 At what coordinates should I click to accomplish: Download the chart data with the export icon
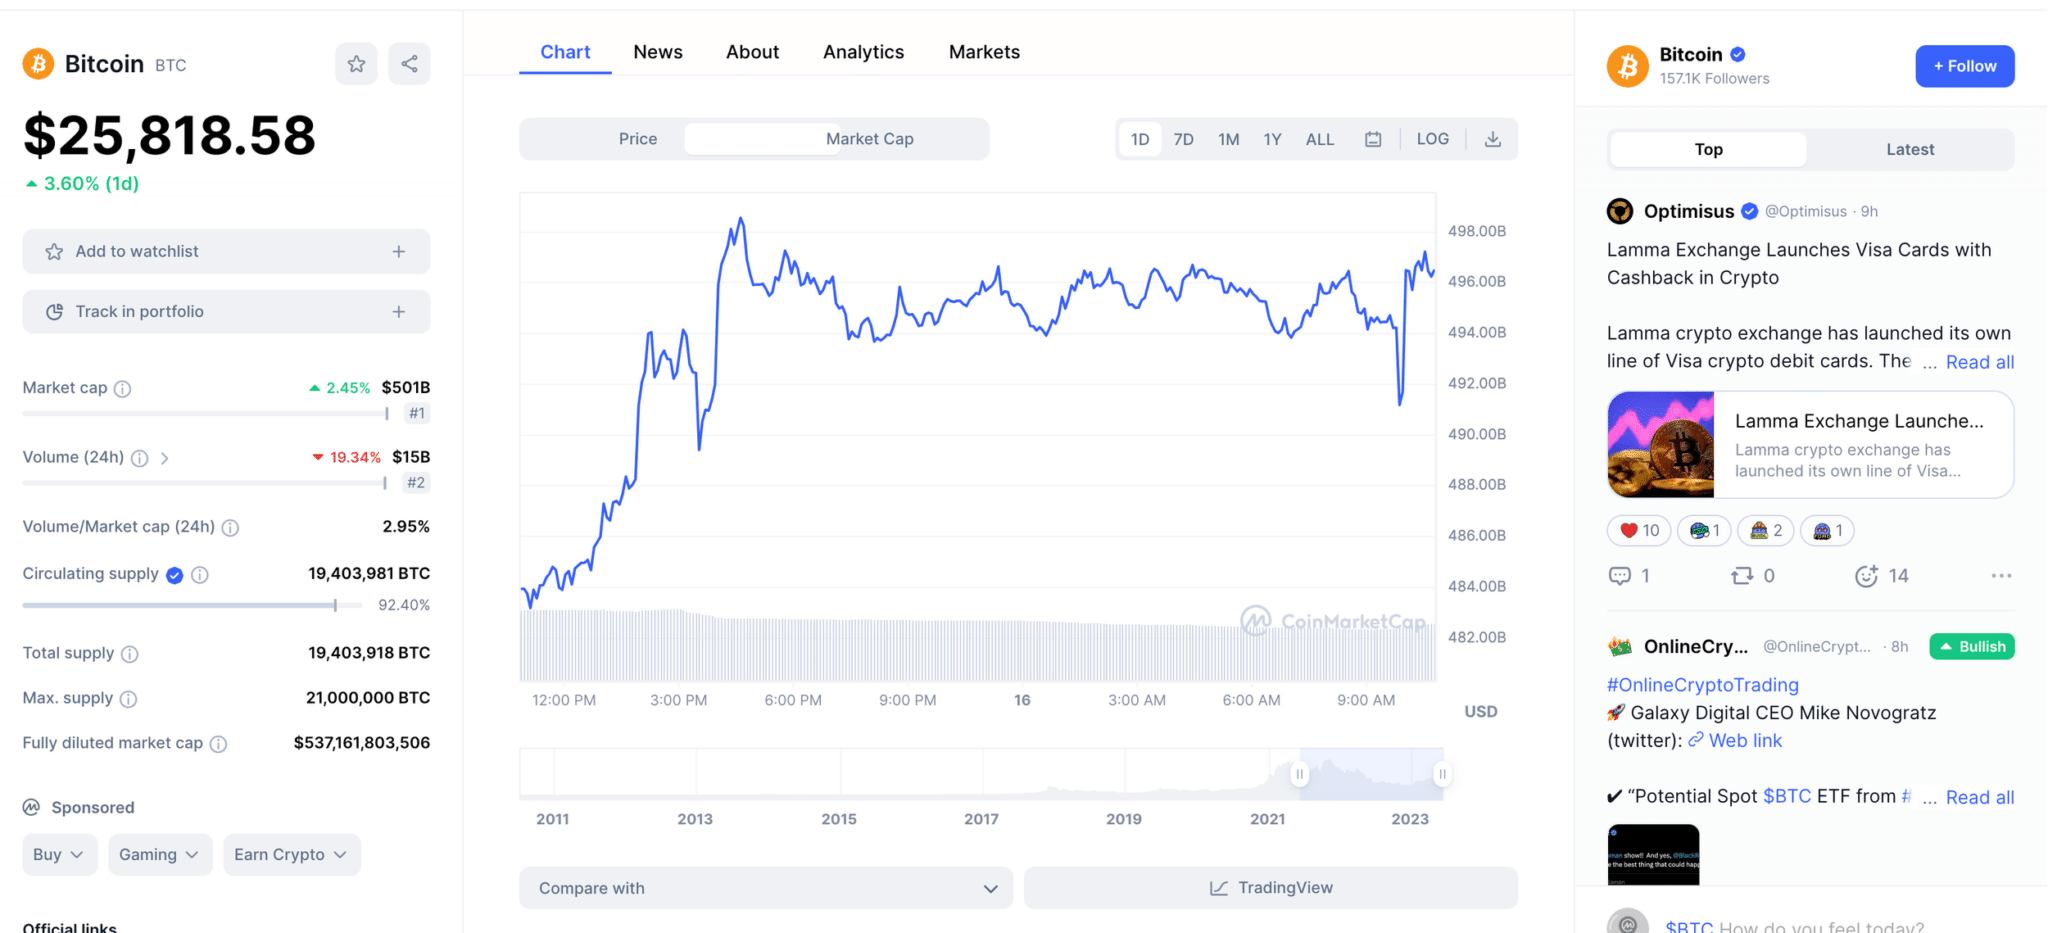click(1493, 139)
